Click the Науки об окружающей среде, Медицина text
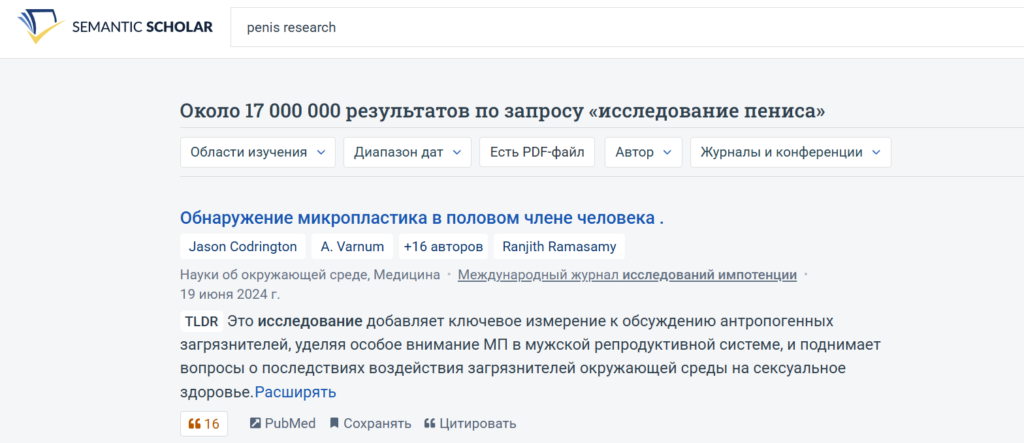The width and height of the screenshot is (1024, 443). [310, 275]
